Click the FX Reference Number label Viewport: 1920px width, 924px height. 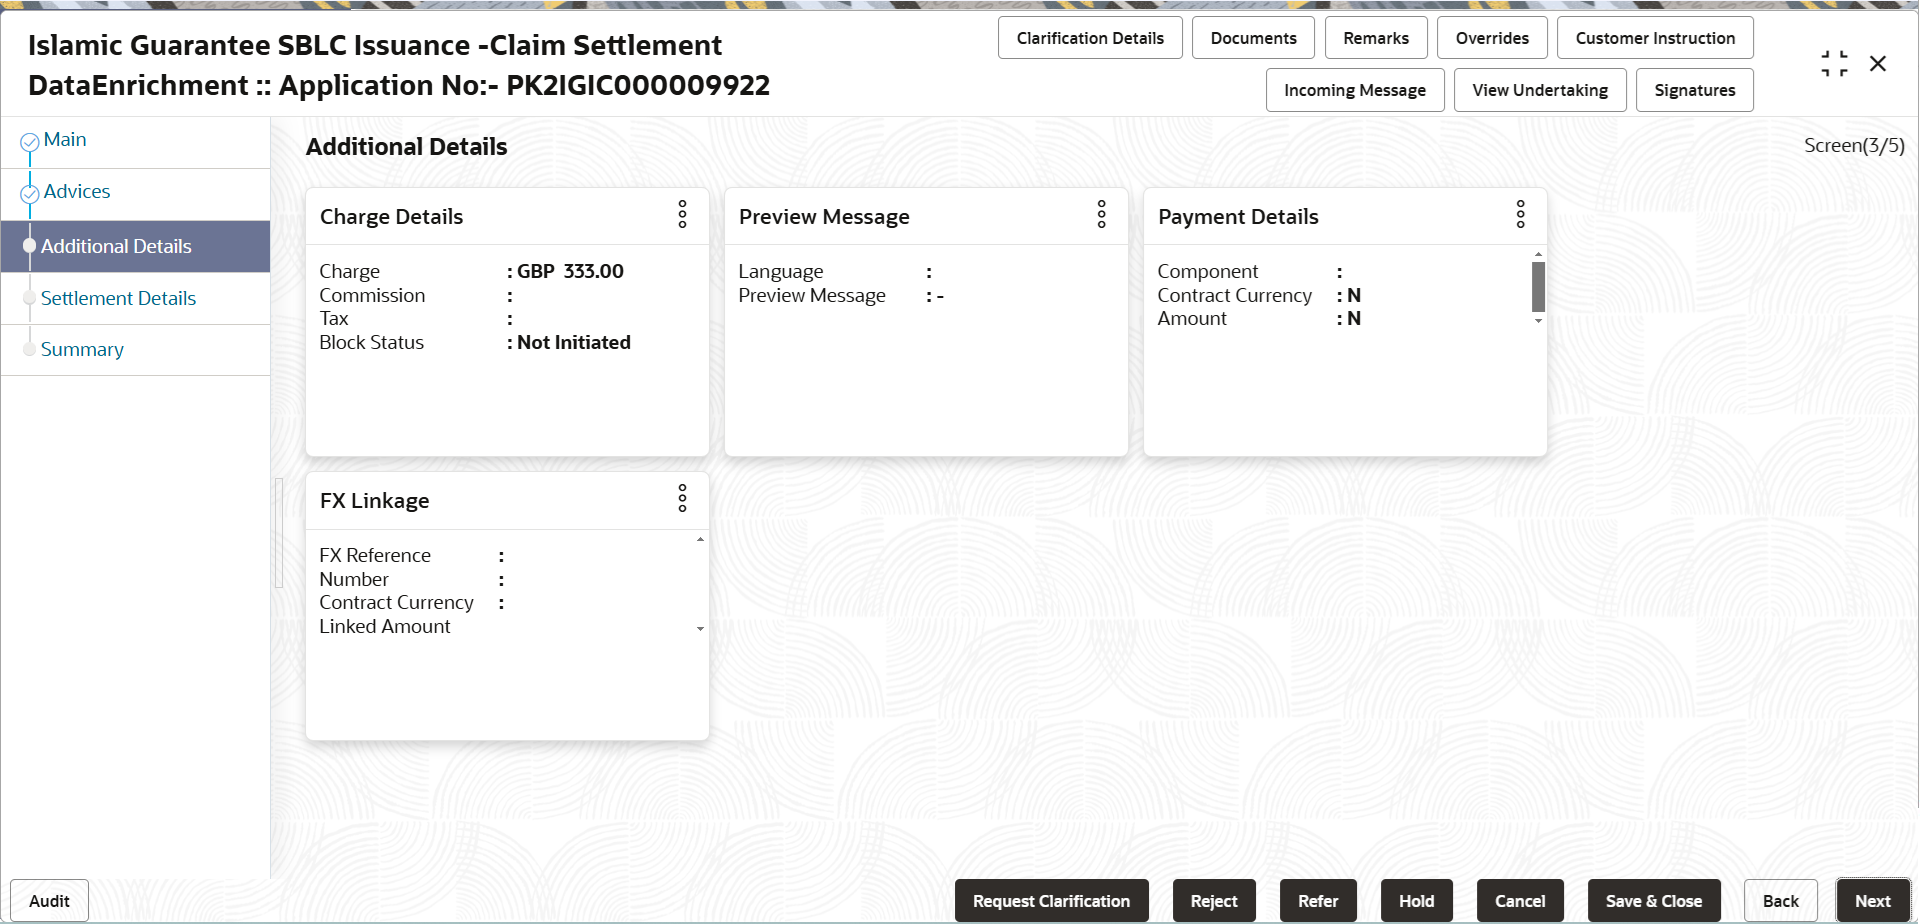click(375, 567)
